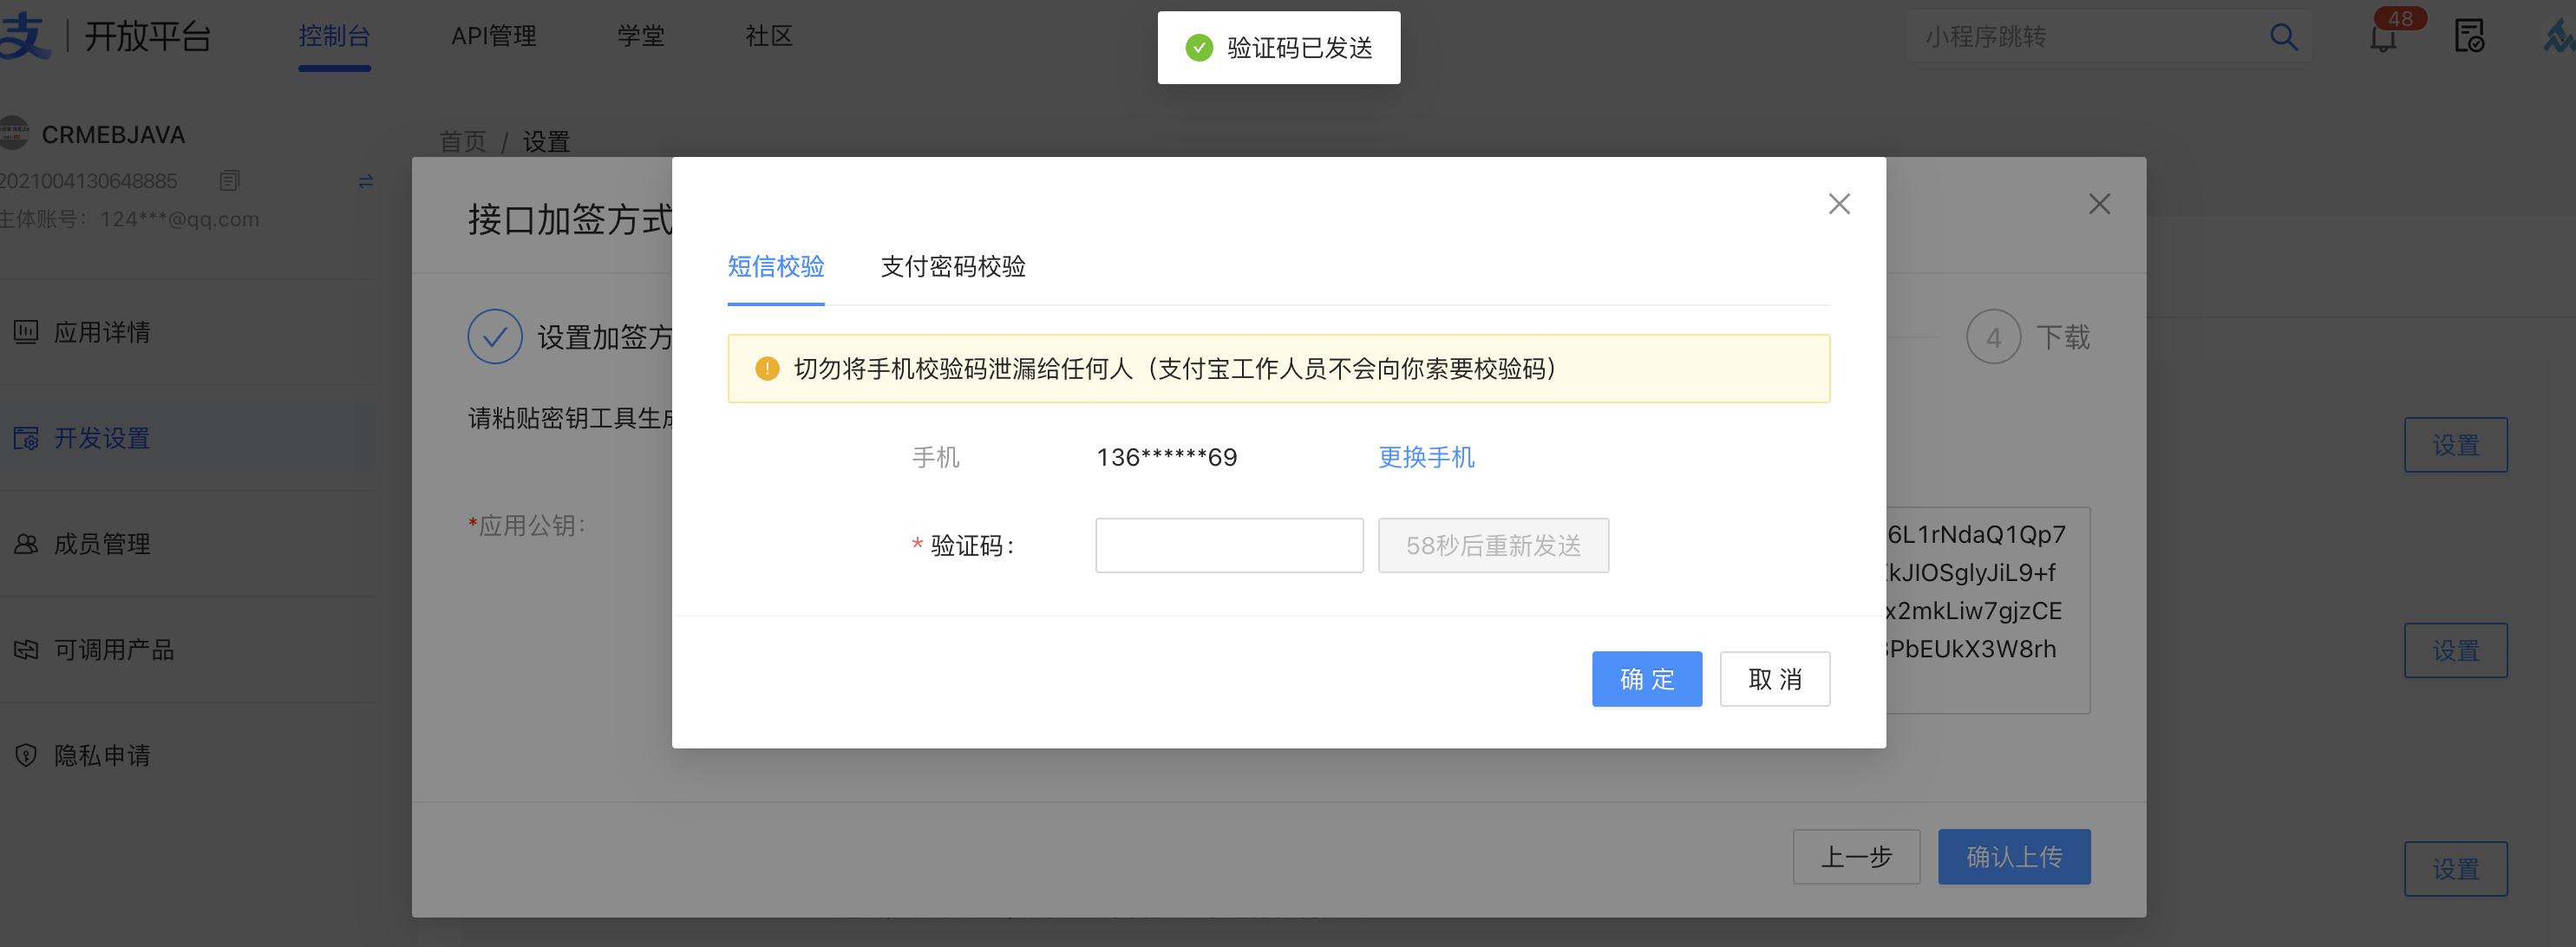This screenshot has height=947, width=2576.
Task: Click the 更换手机 link
Action: pyautogui.click(x=1425, y=457)
